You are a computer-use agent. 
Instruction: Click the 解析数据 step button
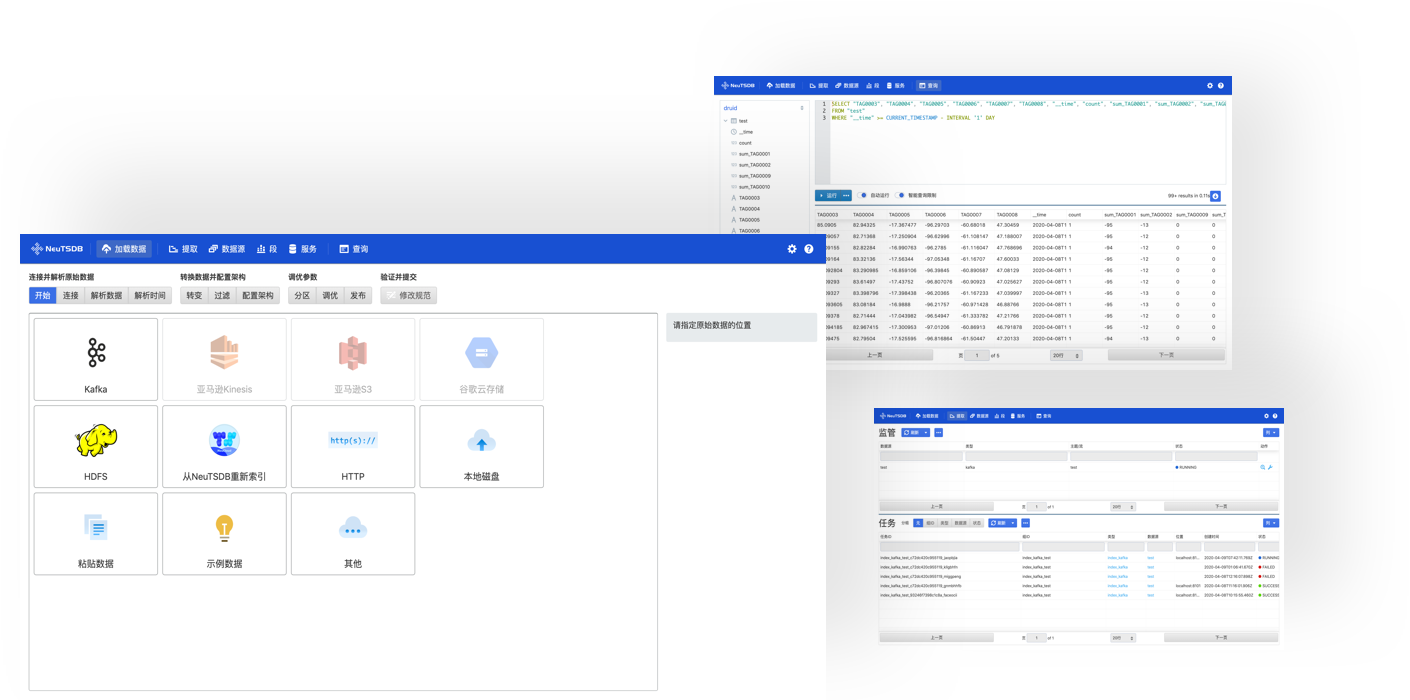(x=107, y=296)
